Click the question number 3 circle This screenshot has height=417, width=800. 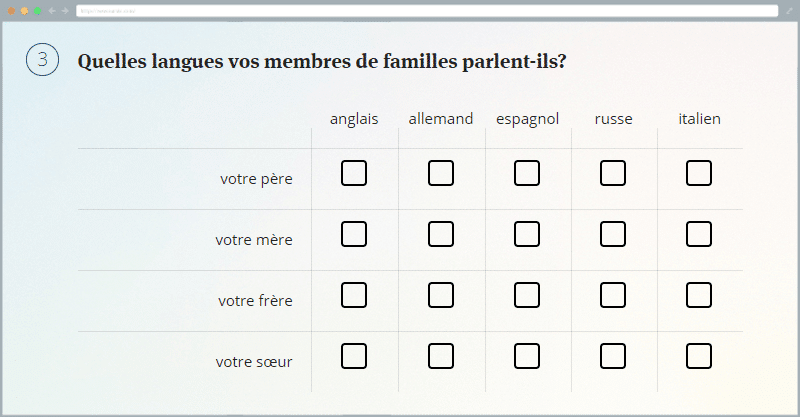(x=42, y=60)
